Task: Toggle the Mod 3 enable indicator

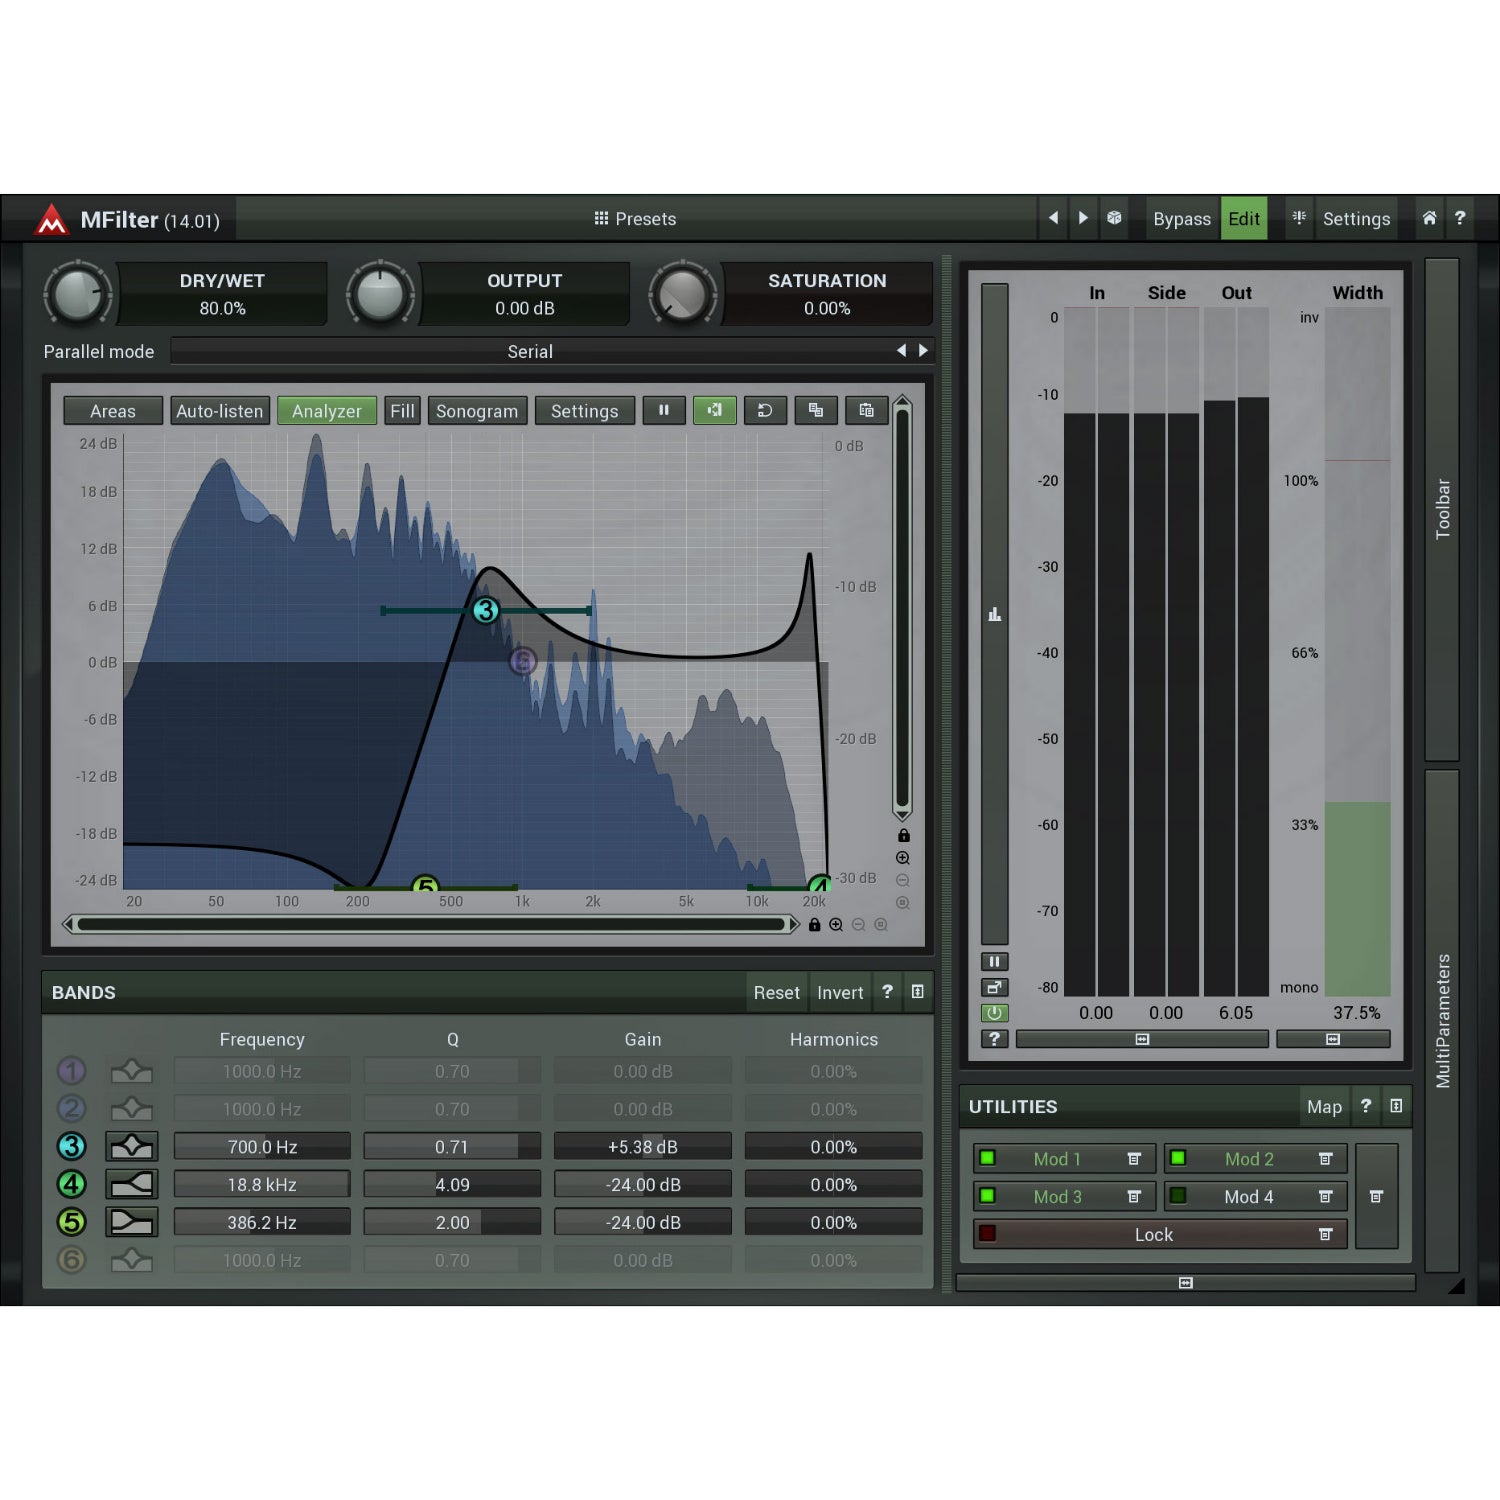Action: [987, 1196]
